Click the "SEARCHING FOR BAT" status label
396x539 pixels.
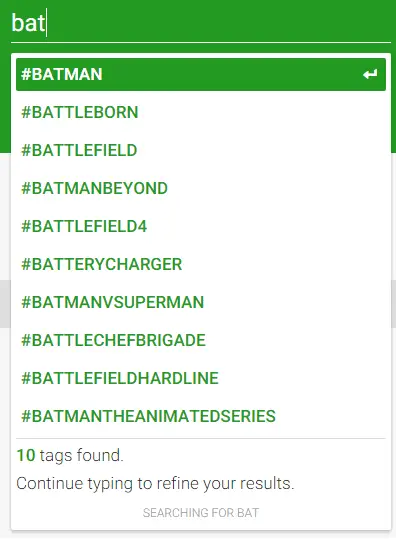pos(201,513)
